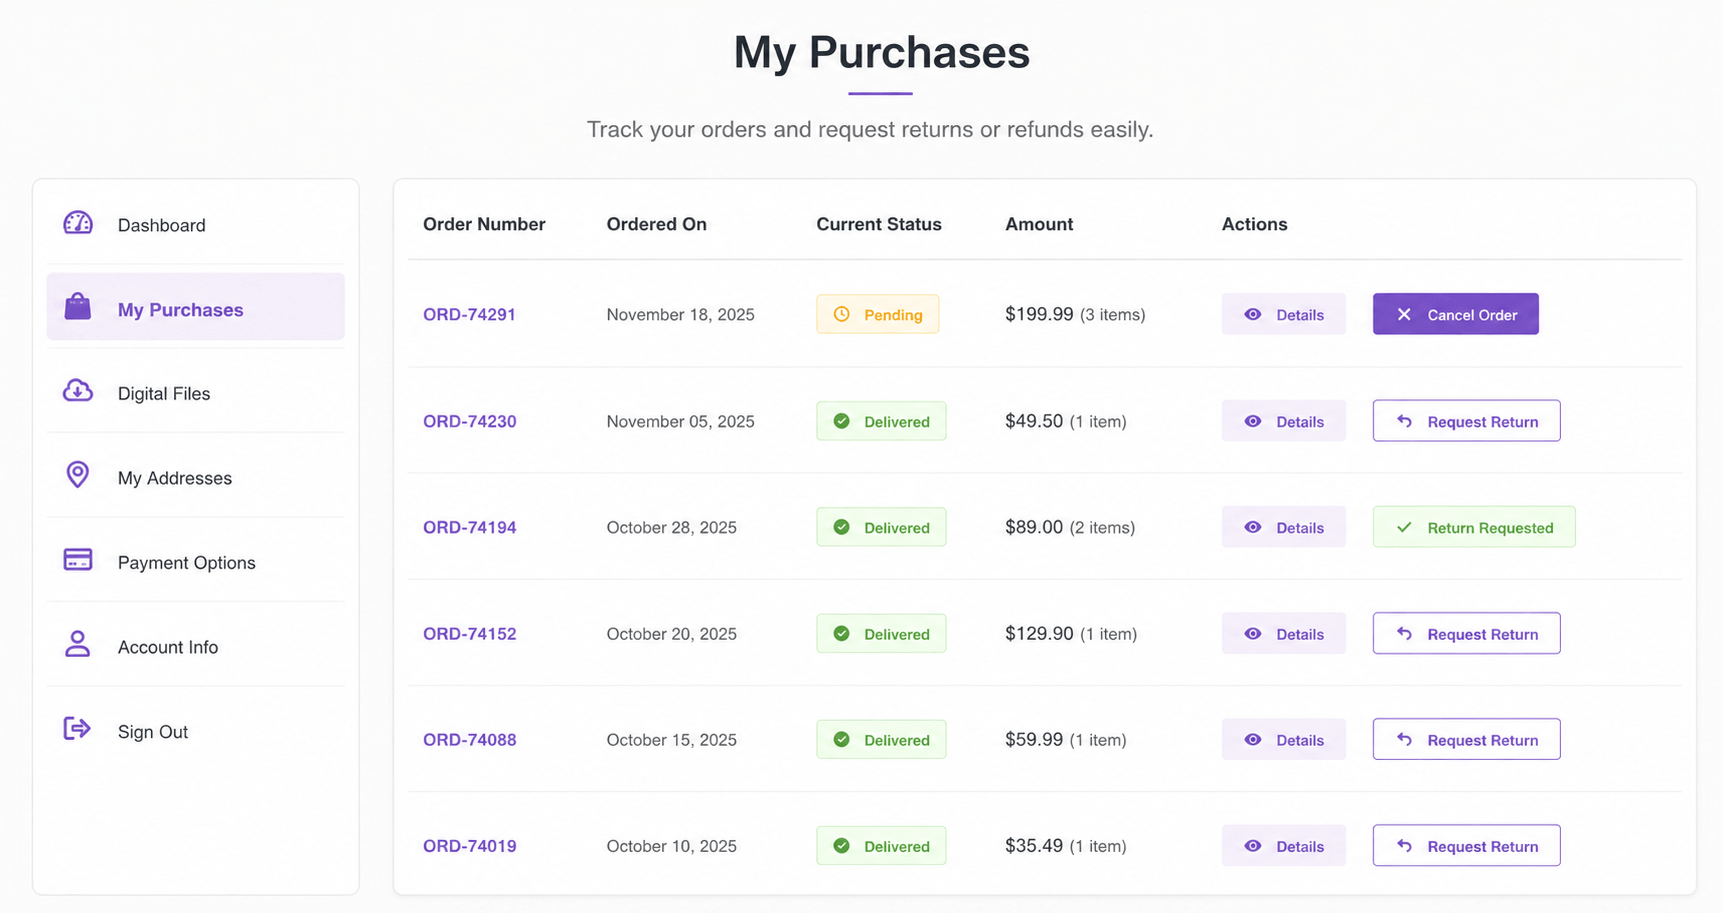This screenshot has width=1723, height=913.
Task: Request Return for $35.49 order
Action: point(1466,846)
